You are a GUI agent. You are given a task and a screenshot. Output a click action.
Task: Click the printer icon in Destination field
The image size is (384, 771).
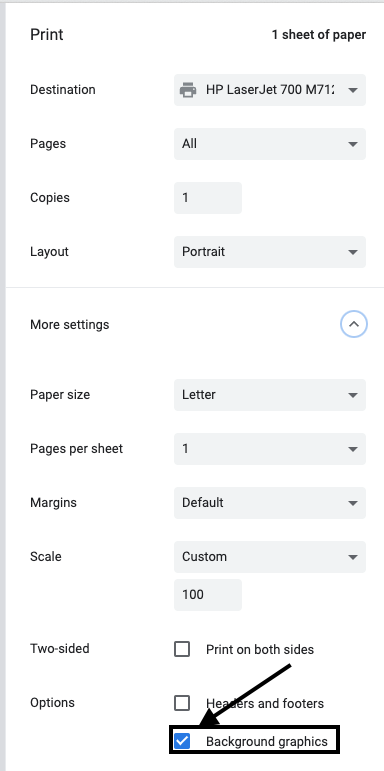[187, 90]
